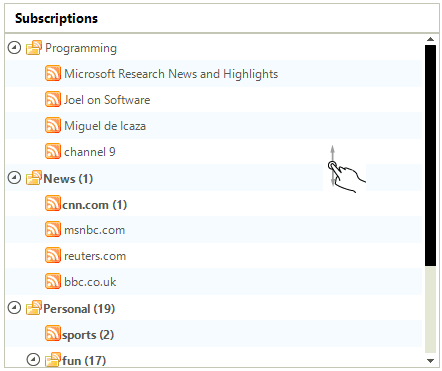Select the Miguel de Icaza feed
442x371 pixels.
coord(105,126)
